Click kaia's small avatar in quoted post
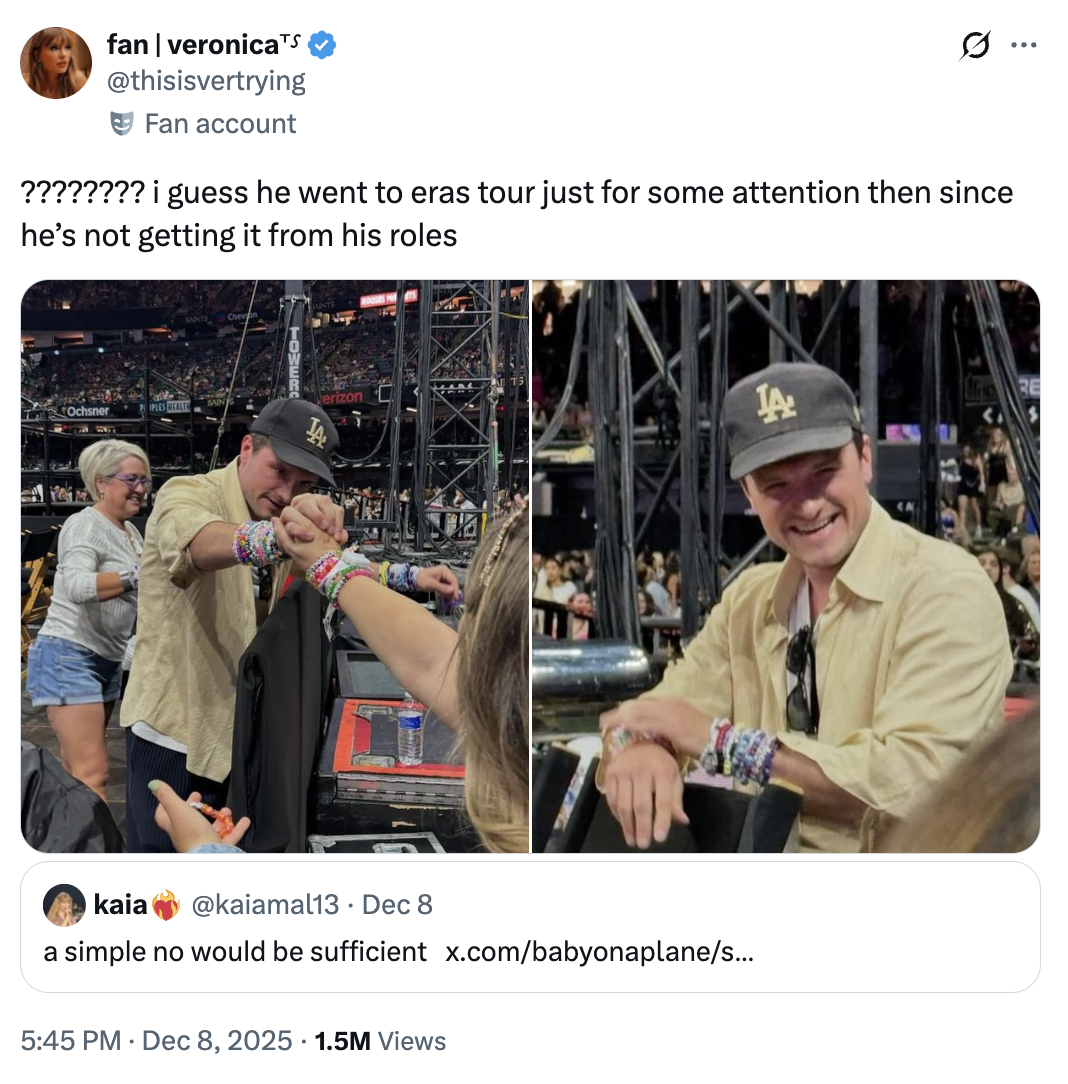Viewport: 1068px width, 1084px height. click(63, 906)
